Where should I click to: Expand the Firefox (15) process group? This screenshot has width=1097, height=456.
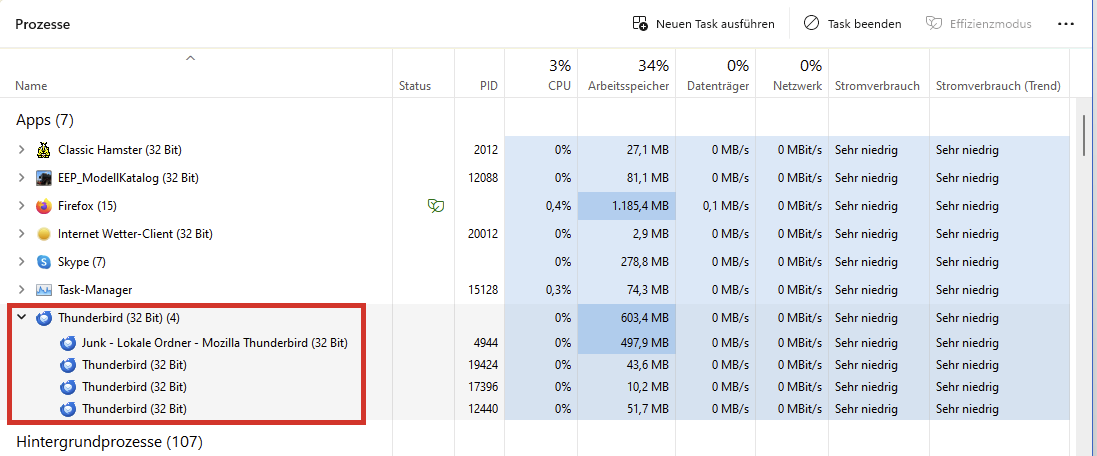(x=22, y=206)
